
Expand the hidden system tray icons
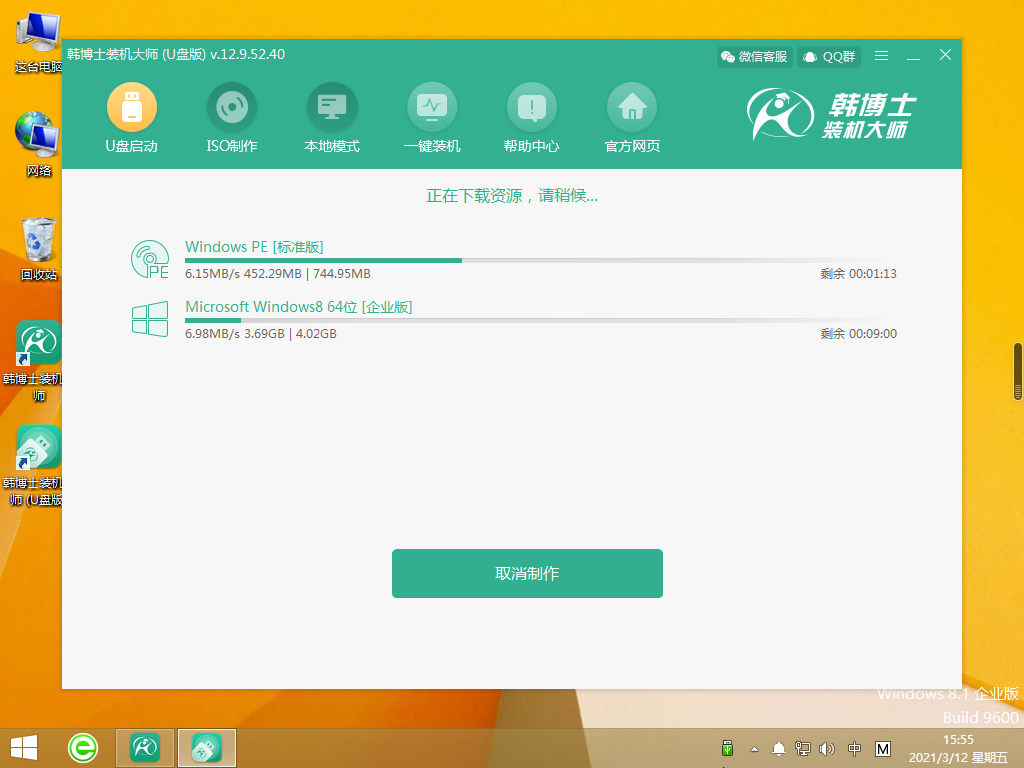click(x=753, y=748)
